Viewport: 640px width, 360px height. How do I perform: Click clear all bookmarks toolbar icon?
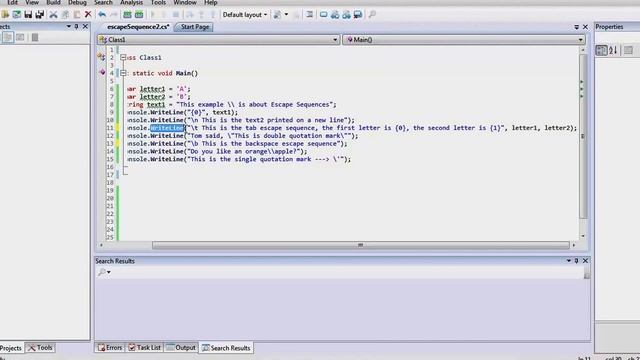coord(358,15)
